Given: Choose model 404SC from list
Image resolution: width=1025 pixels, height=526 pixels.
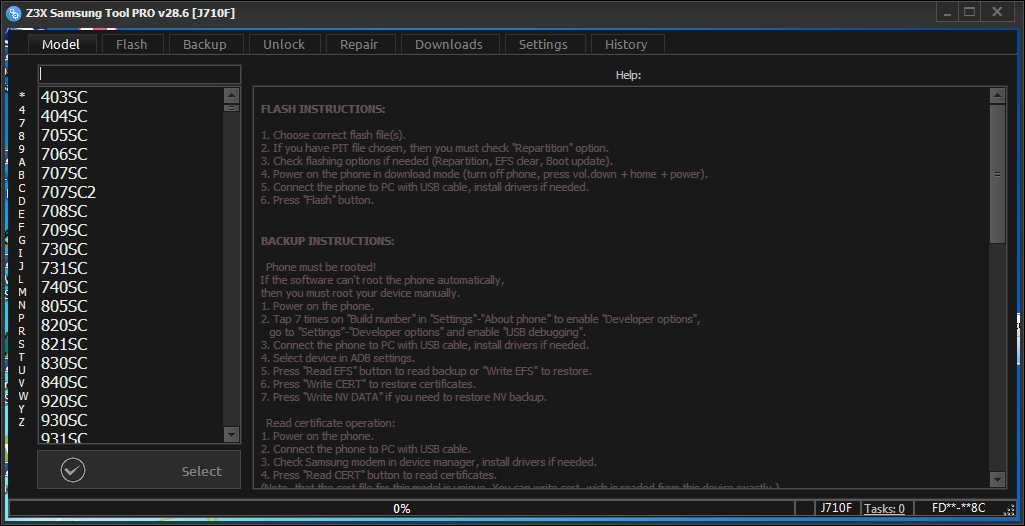Looking at the screenshot, I should click(130, 116).
